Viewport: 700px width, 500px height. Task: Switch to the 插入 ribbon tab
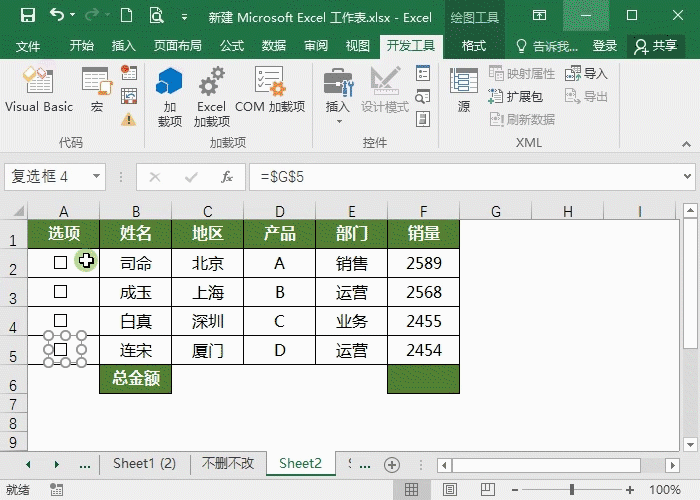pyautogui.click(x=123, y=46)
